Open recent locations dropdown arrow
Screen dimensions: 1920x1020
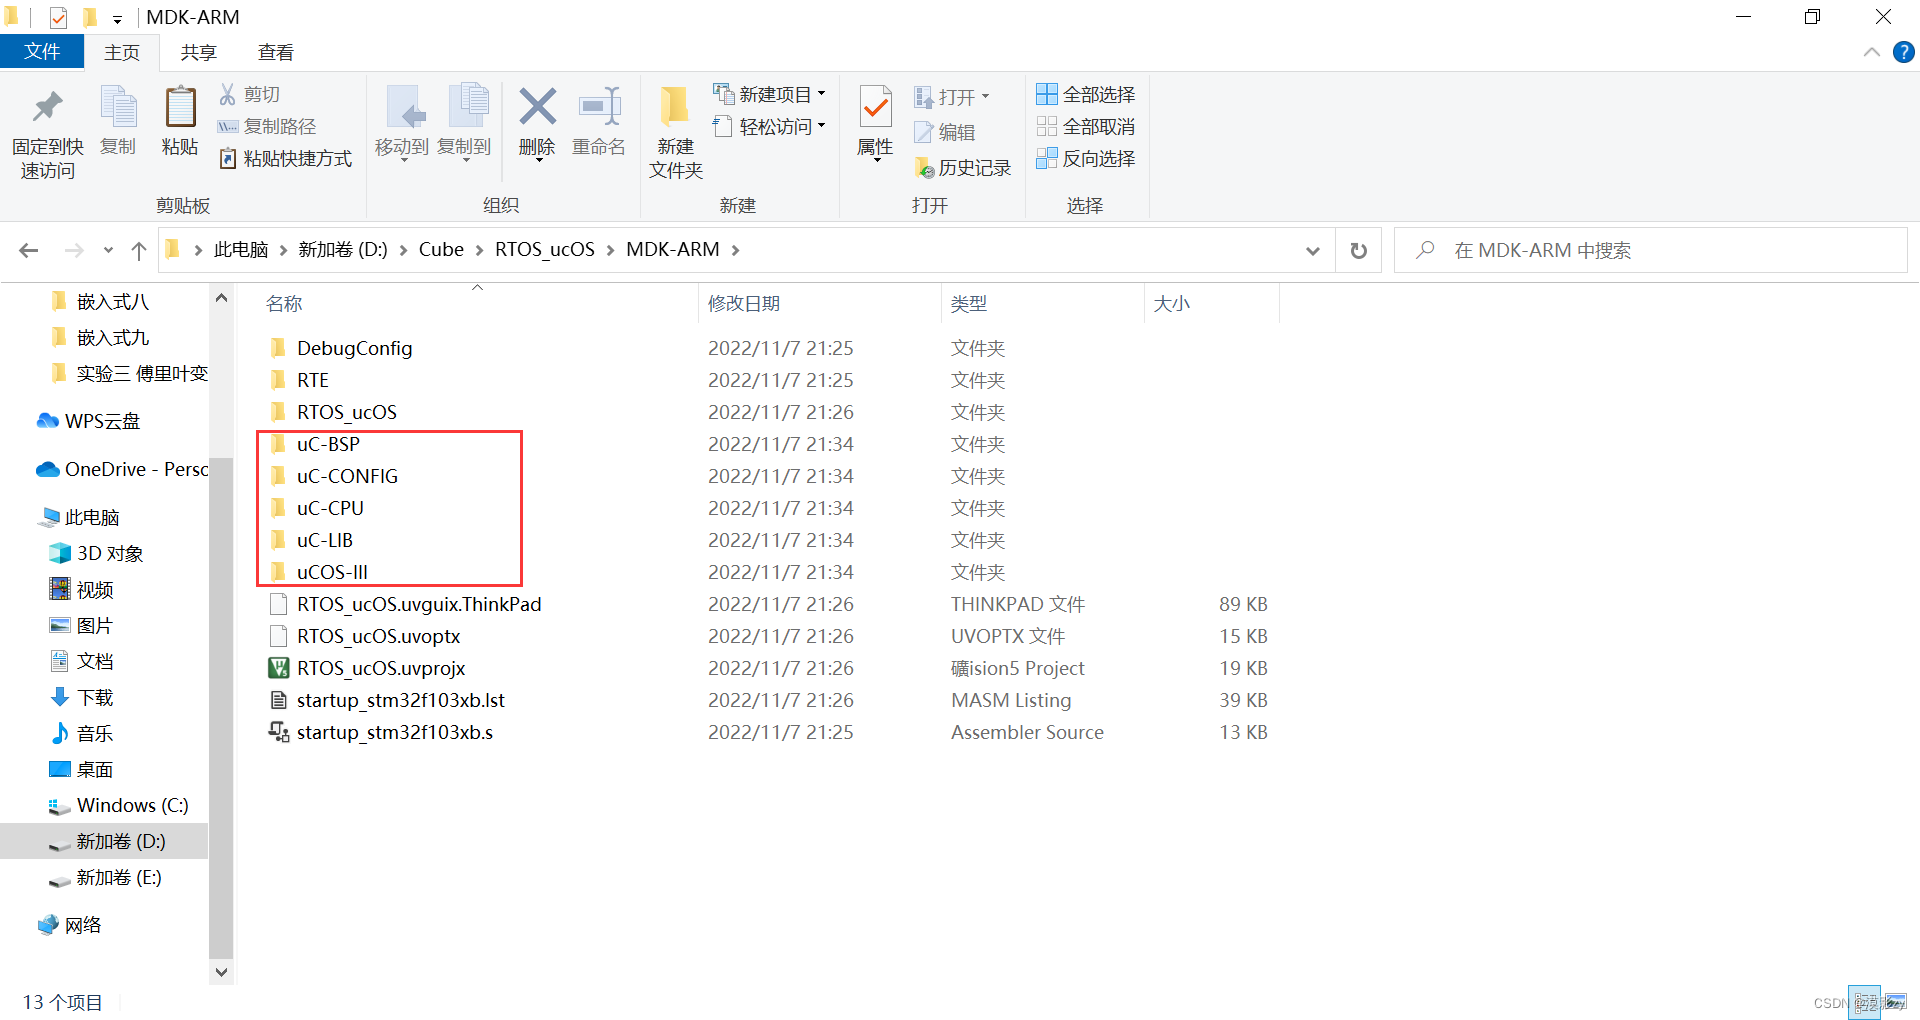108,250
